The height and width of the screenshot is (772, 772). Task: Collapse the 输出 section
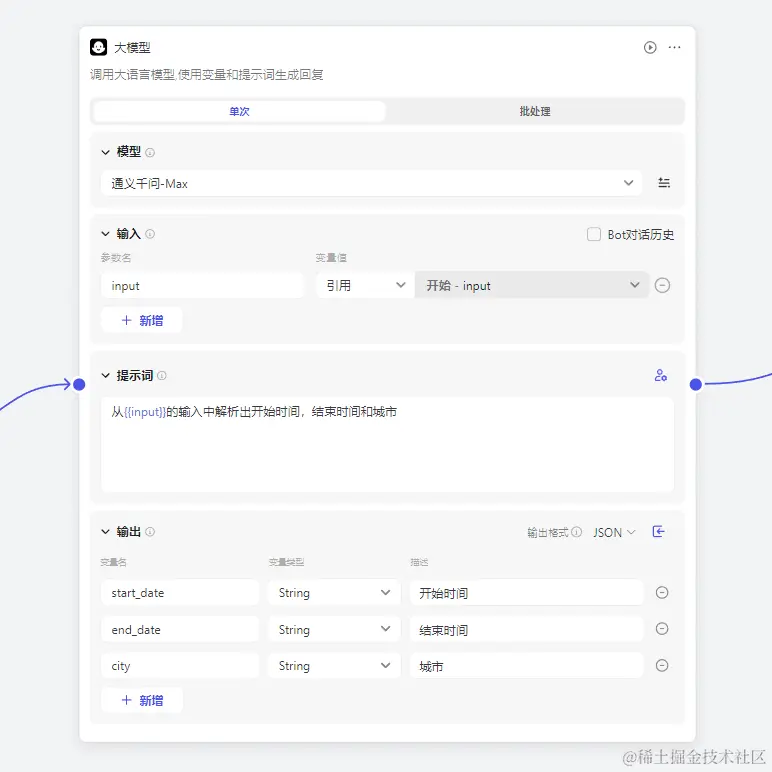[x=105, y=531]
